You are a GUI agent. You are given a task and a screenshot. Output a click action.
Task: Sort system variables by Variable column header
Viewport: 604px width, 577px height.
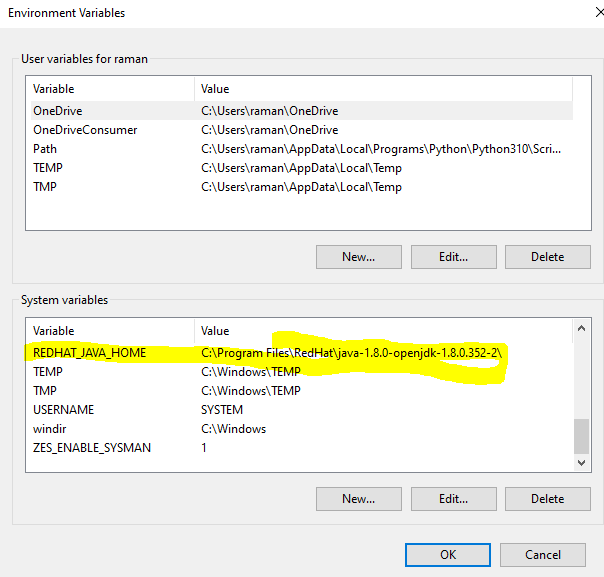(110, 330)
